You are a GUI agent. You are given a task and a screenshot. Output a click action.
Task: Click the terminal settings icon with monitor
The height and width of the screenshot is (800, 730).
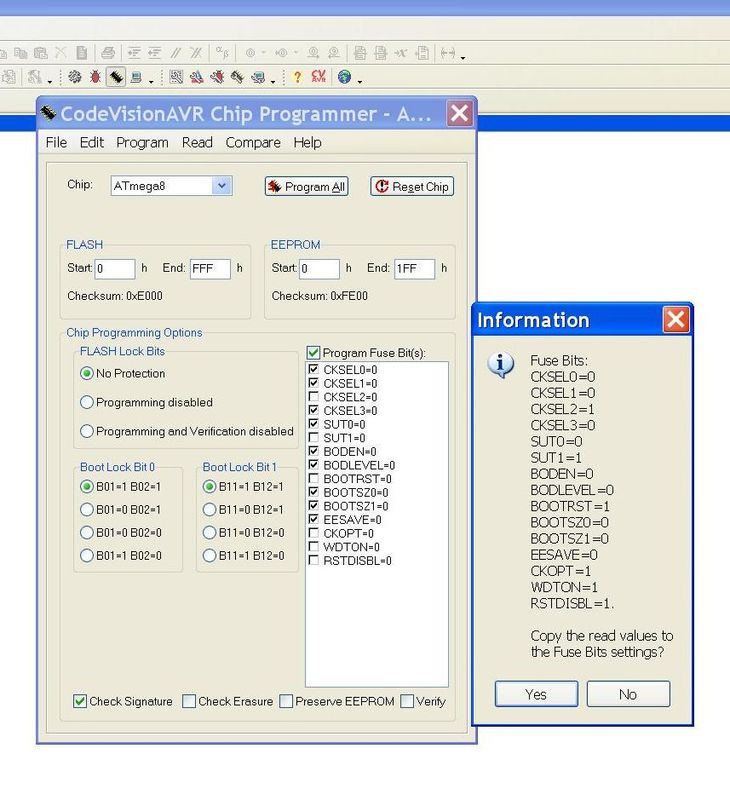click(x=258, y=77)
